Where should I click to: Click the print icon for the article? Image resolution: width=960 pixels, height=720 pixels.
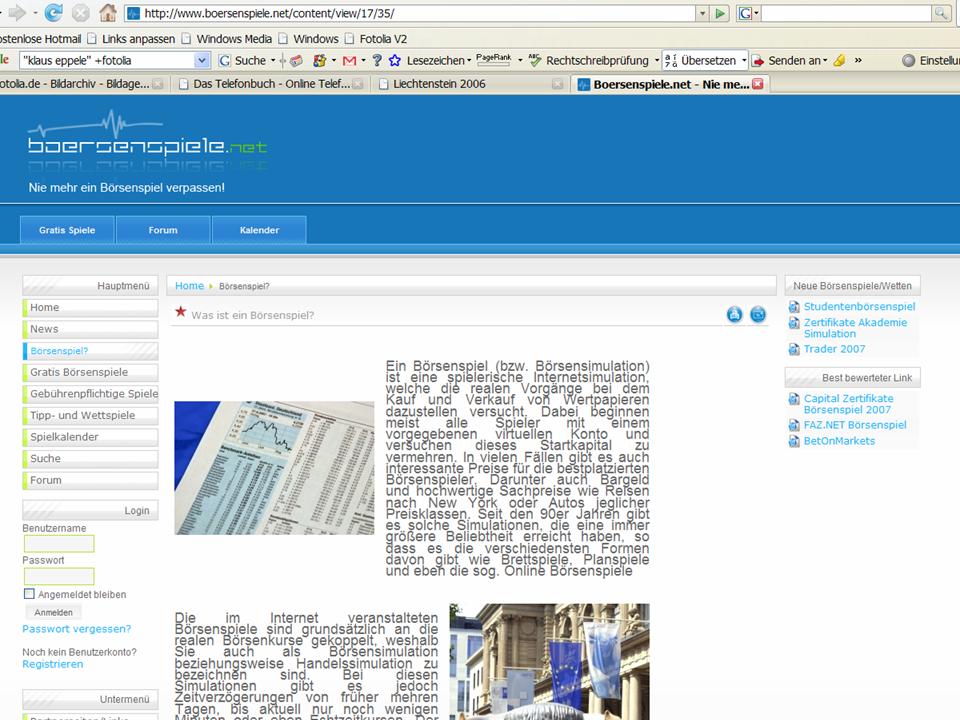[734, 315]
